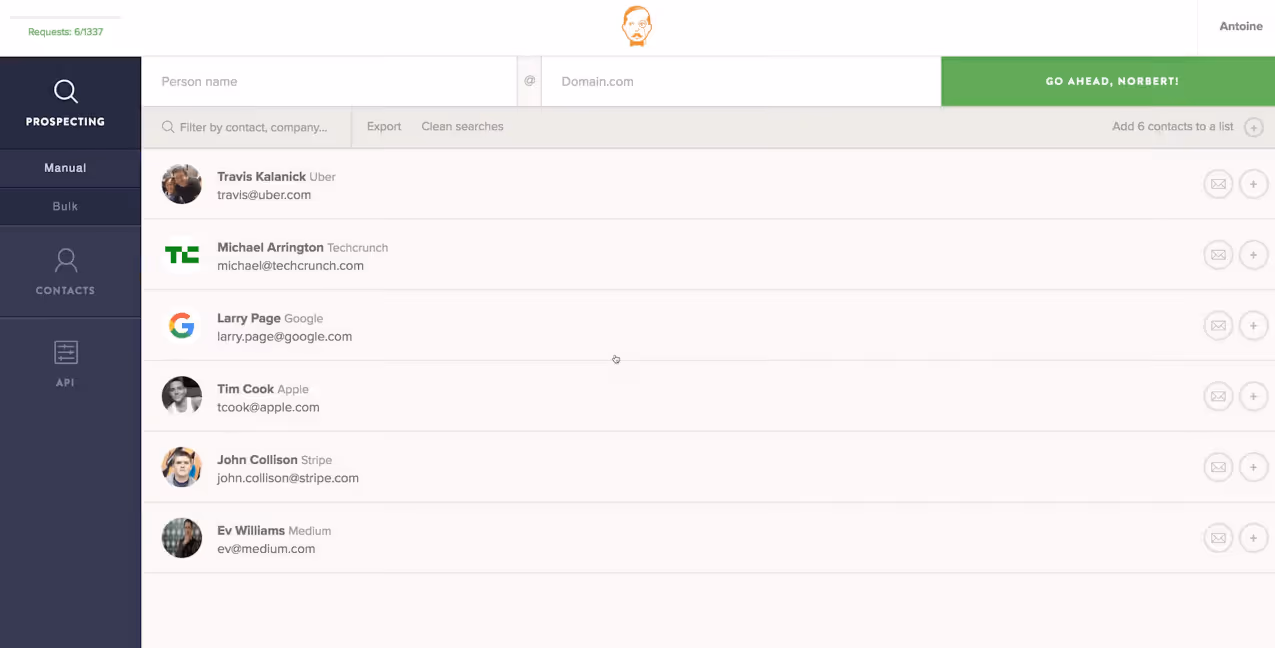Open the Prospecting section
Screen dimensions: 1275x648
(x=65, y=103)
